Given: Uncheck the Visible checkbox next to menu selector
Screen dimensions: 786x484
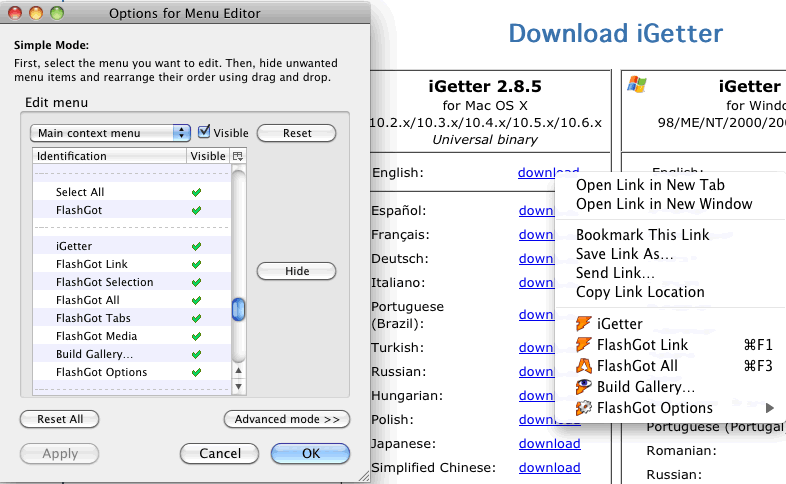Looking at the screenshot, I should click(x=204, y=132).
